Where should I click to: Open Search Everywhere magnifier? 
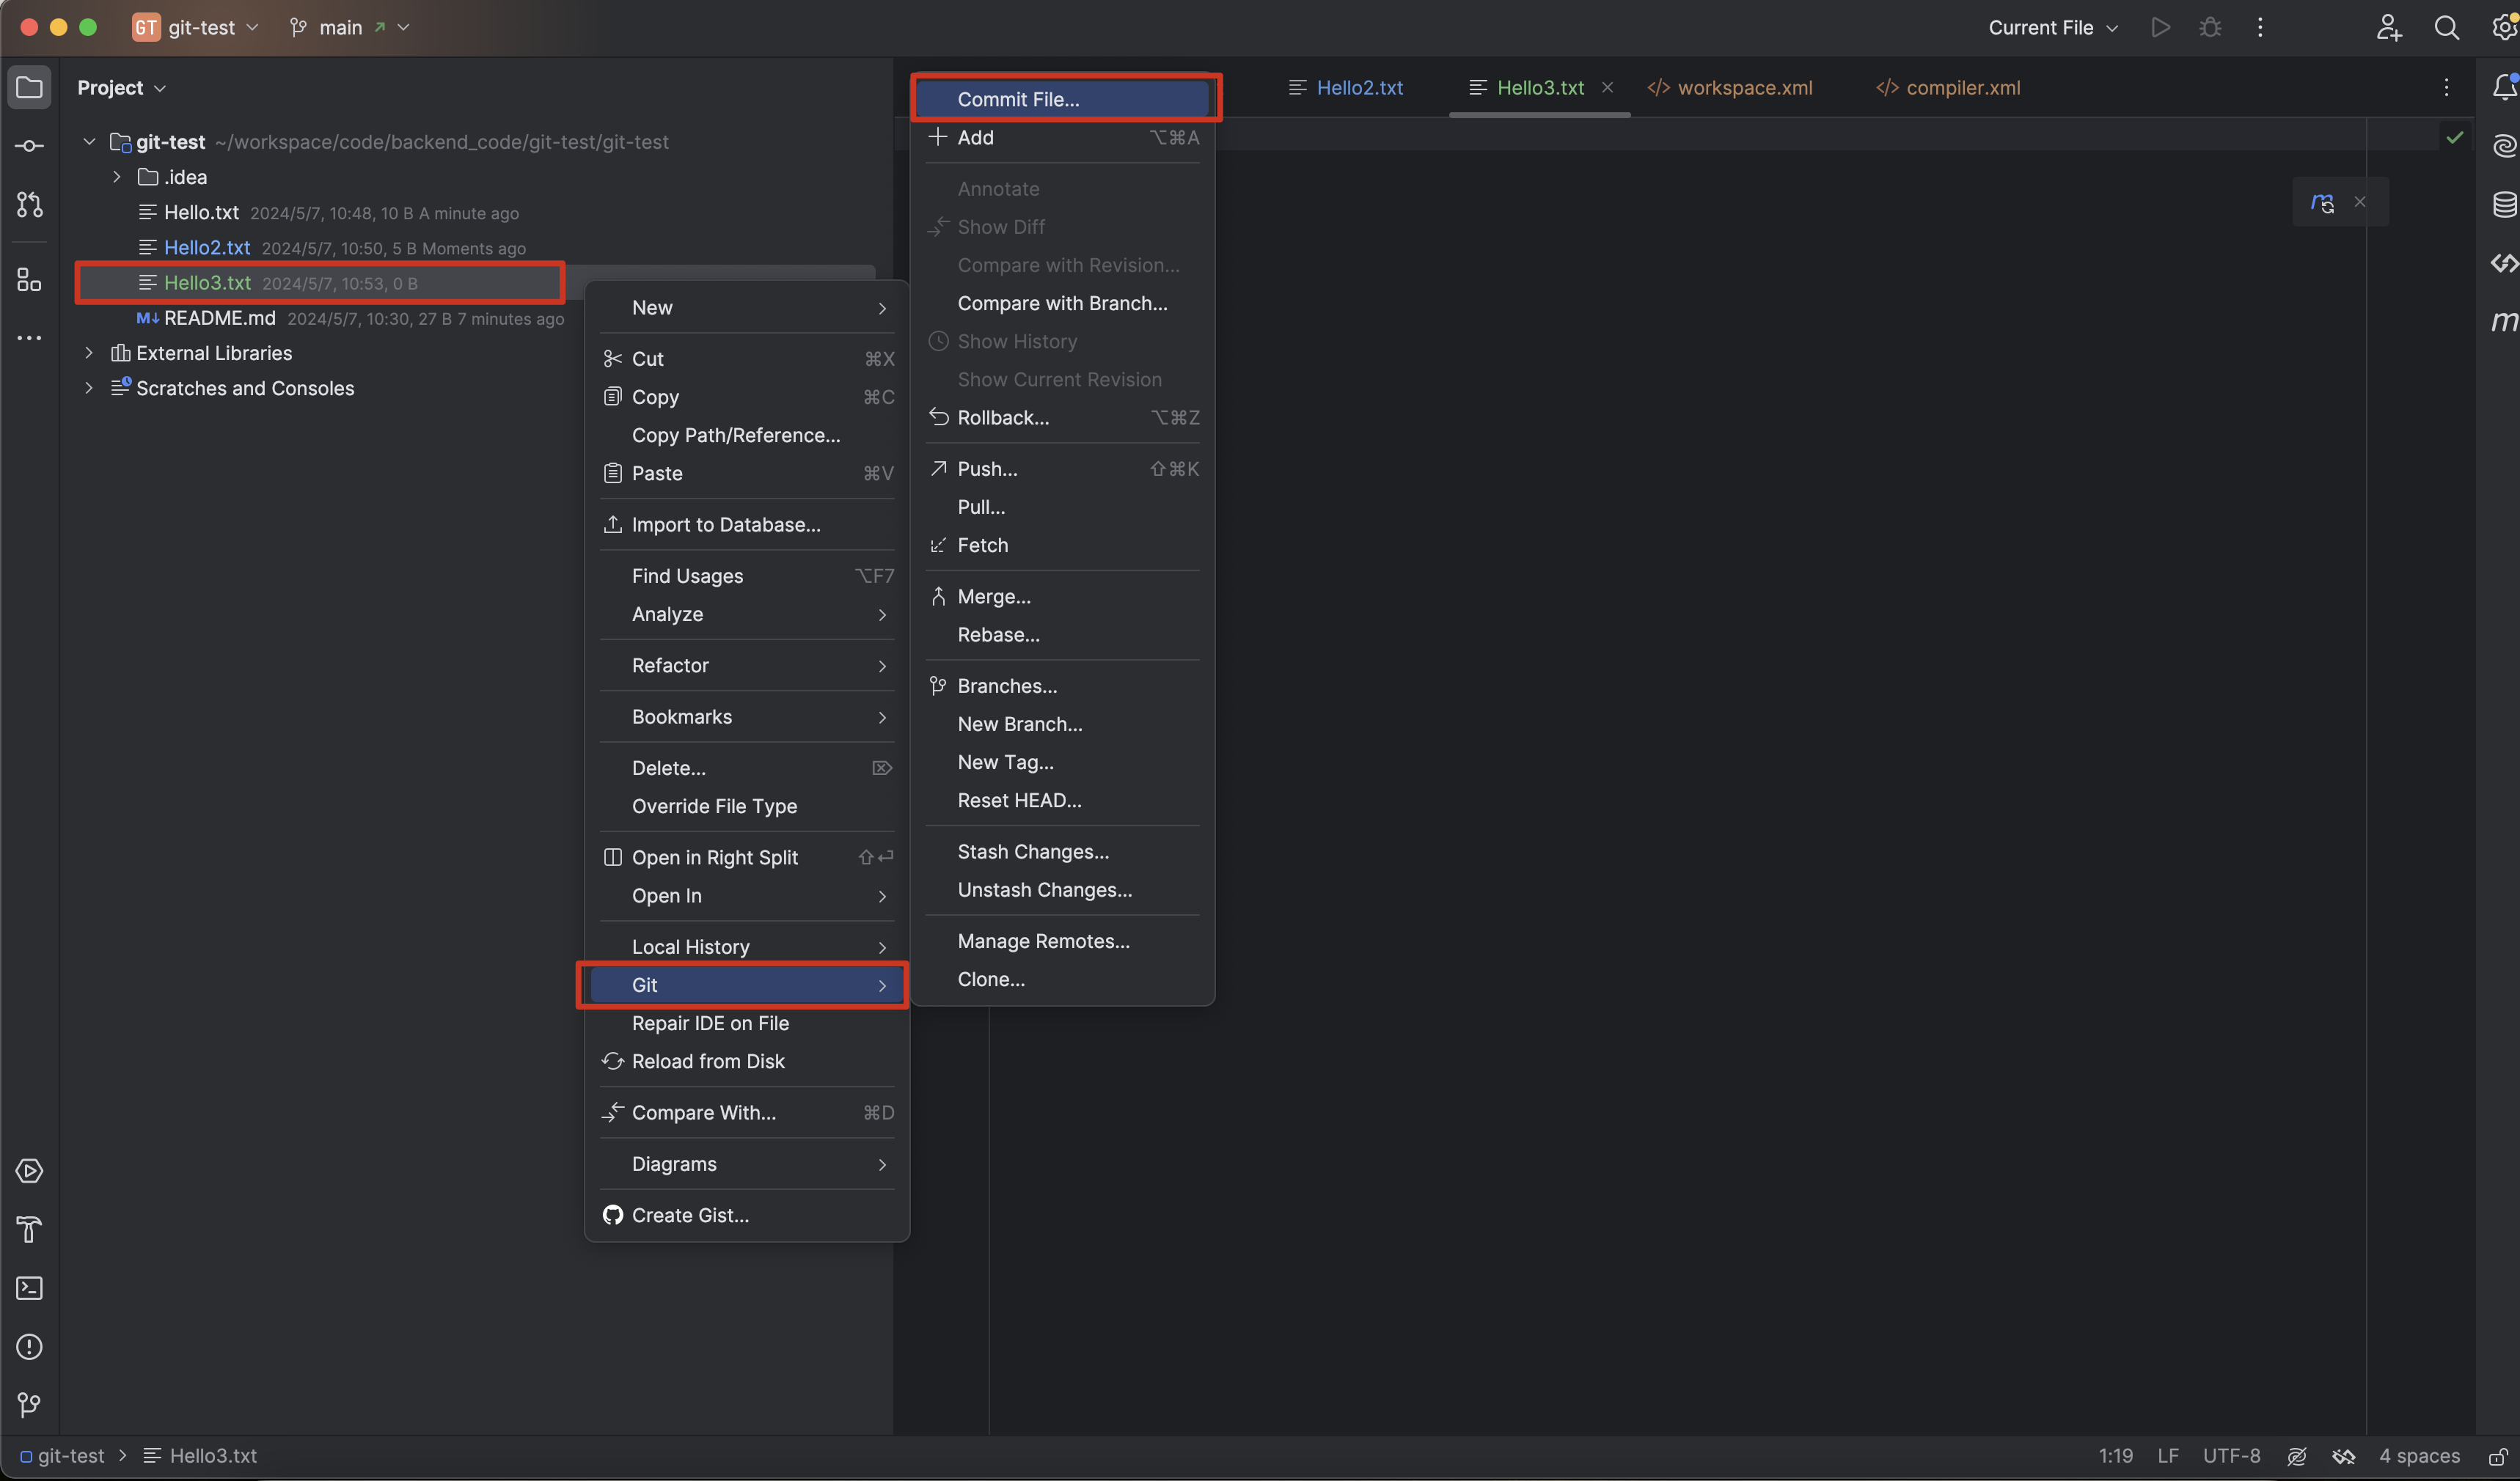[x=2447, y=27]
